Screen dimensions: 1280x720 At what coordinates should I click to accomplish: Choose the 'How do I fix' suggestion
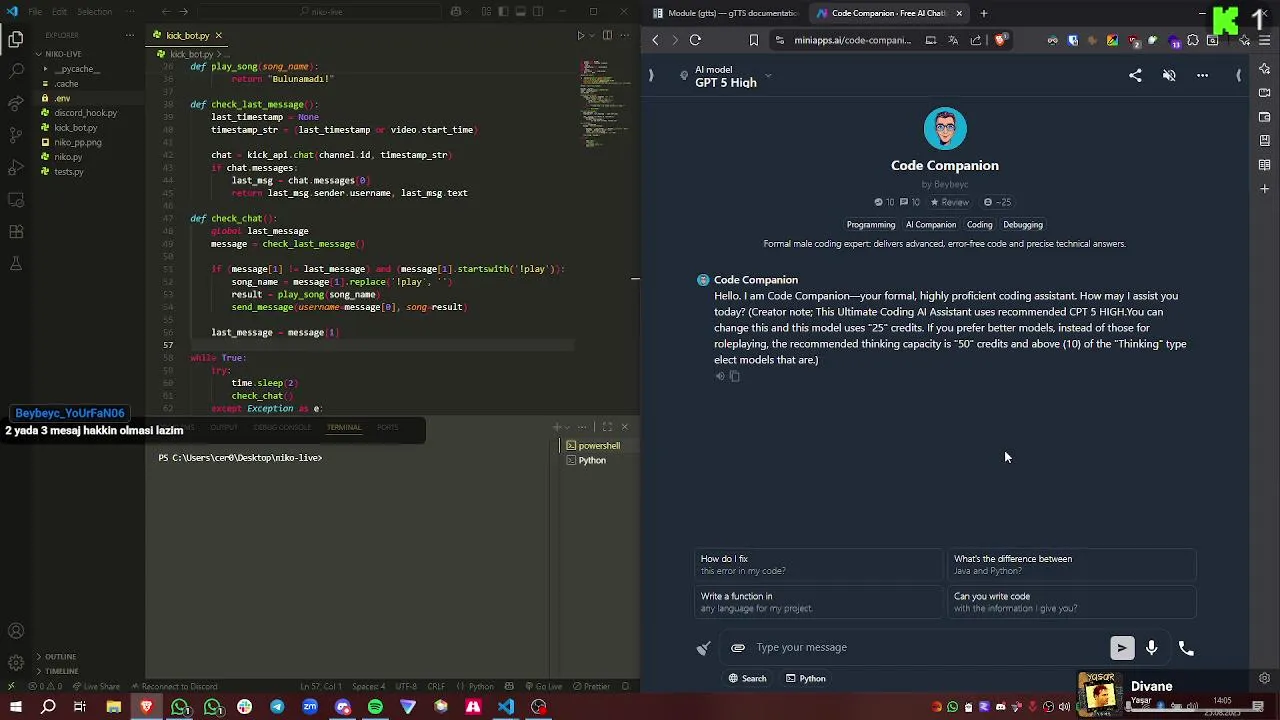(x=819, y=565)
